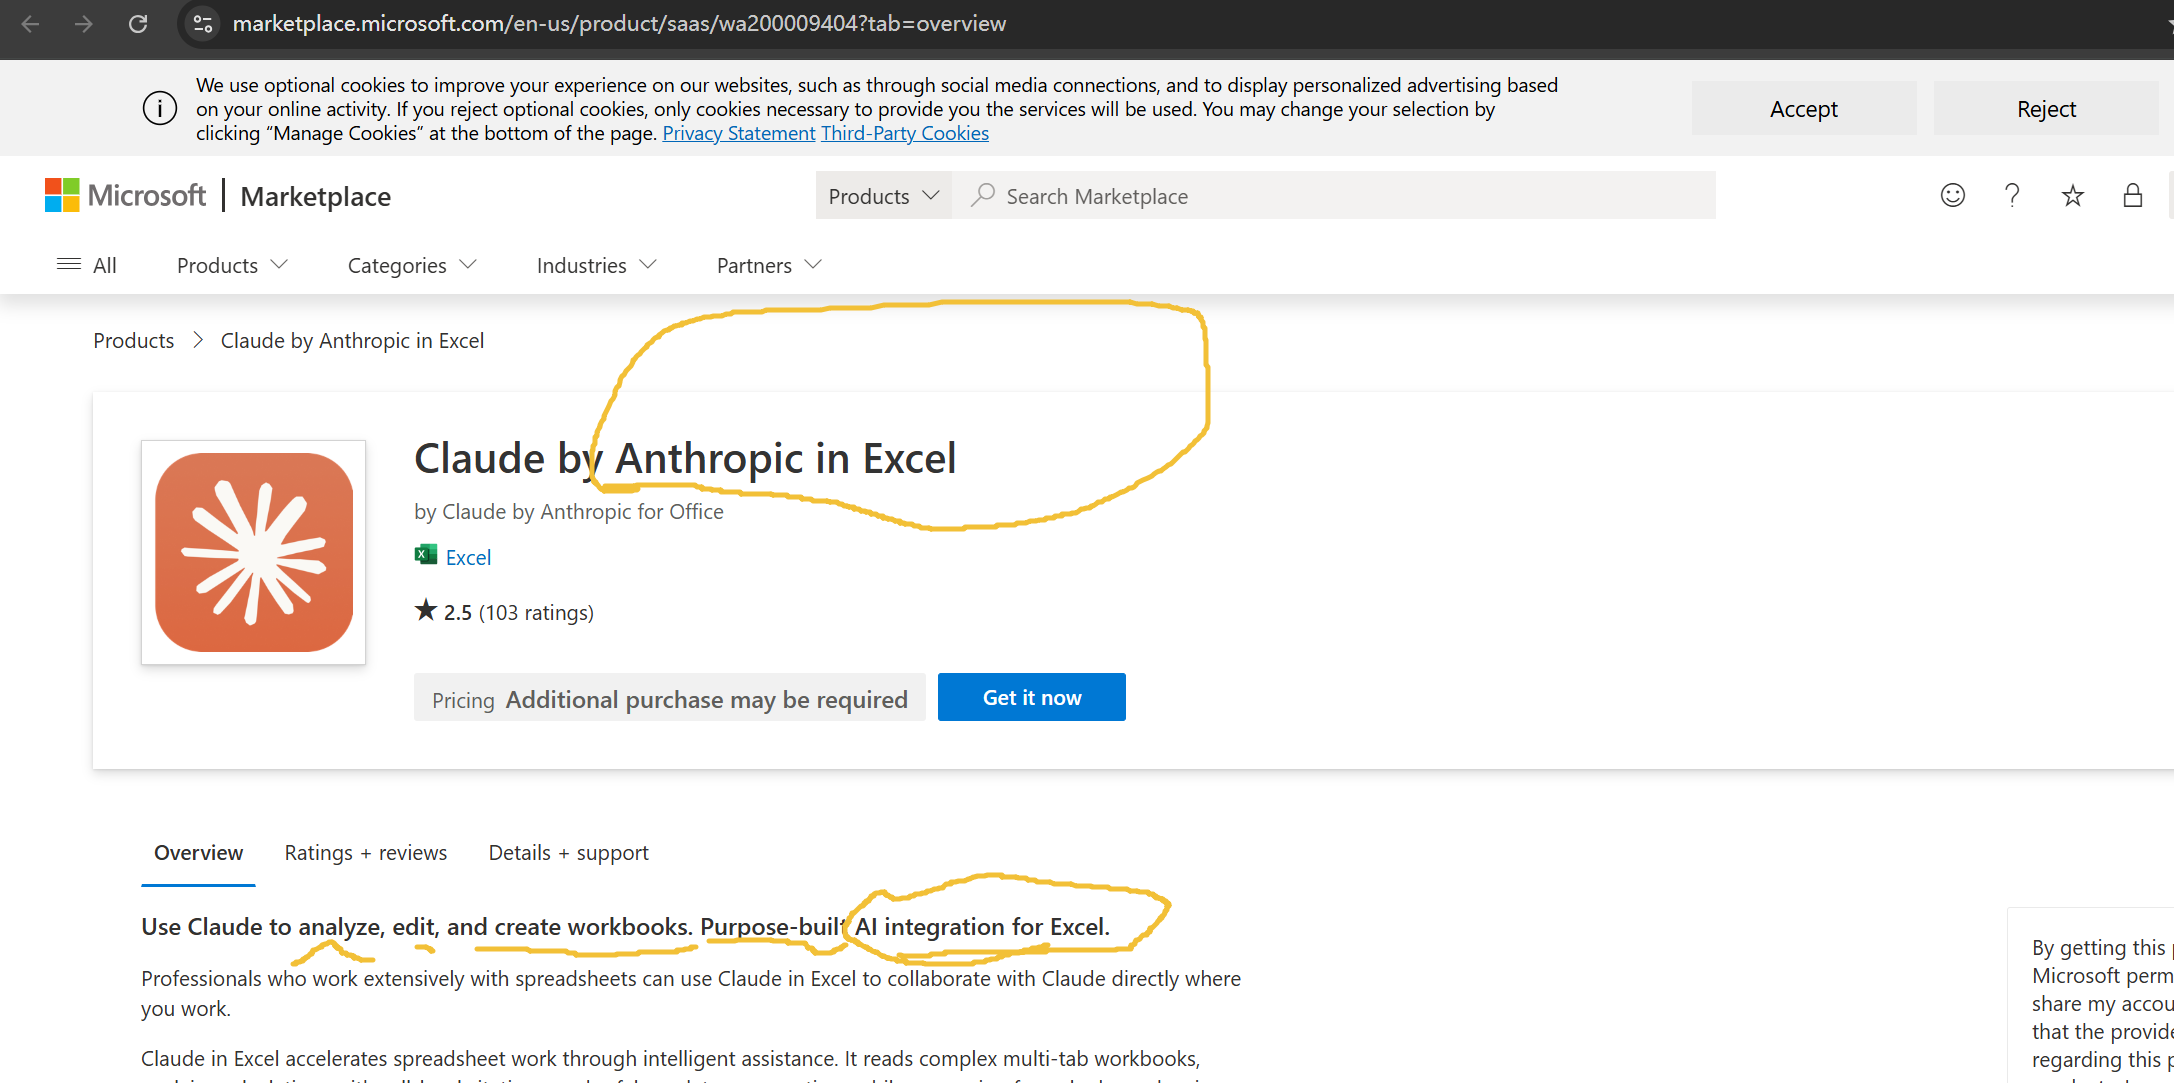Viewport: 2174px width, 1083px height.
Task: Switch to the Details + support tab
Action: pos(568,852)
